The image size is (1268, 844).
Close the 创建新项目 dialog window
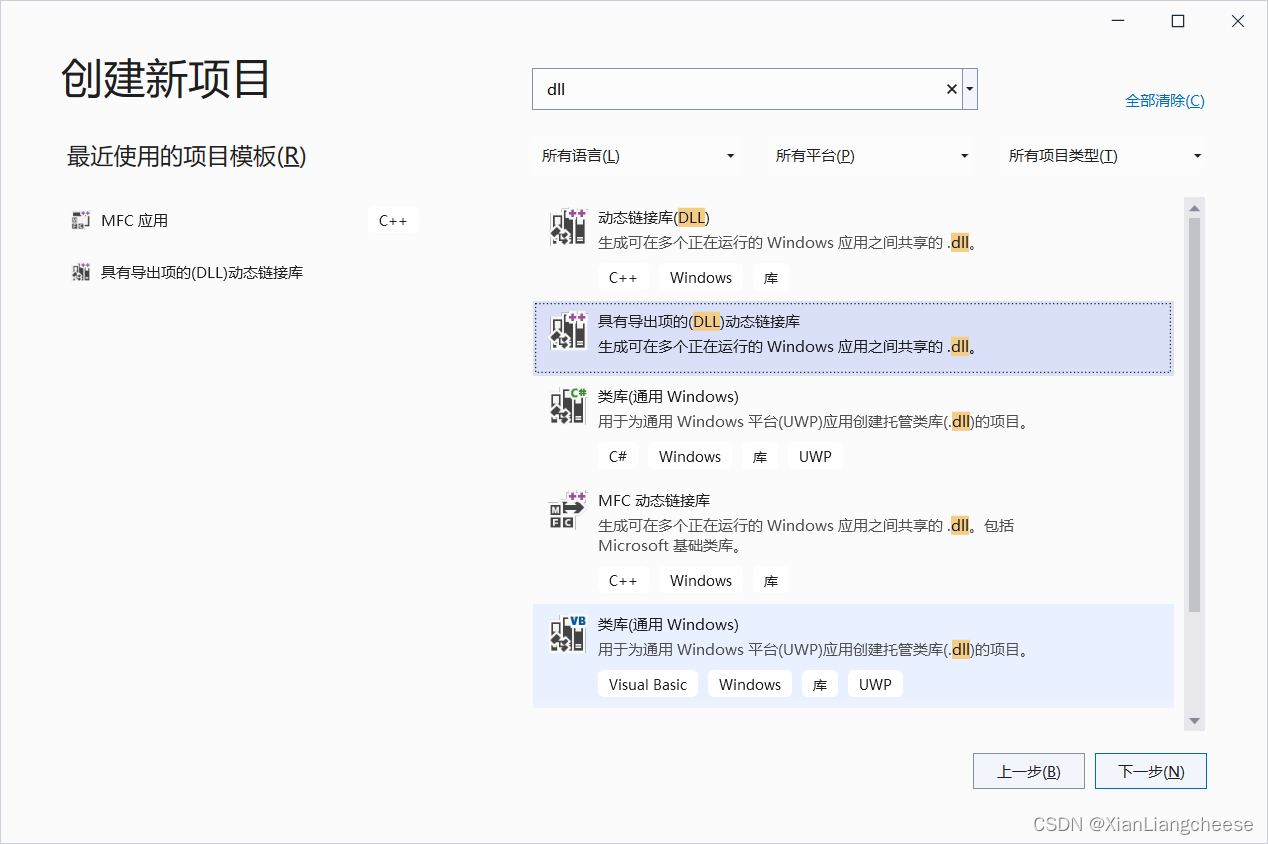[x=1238, y=21]
